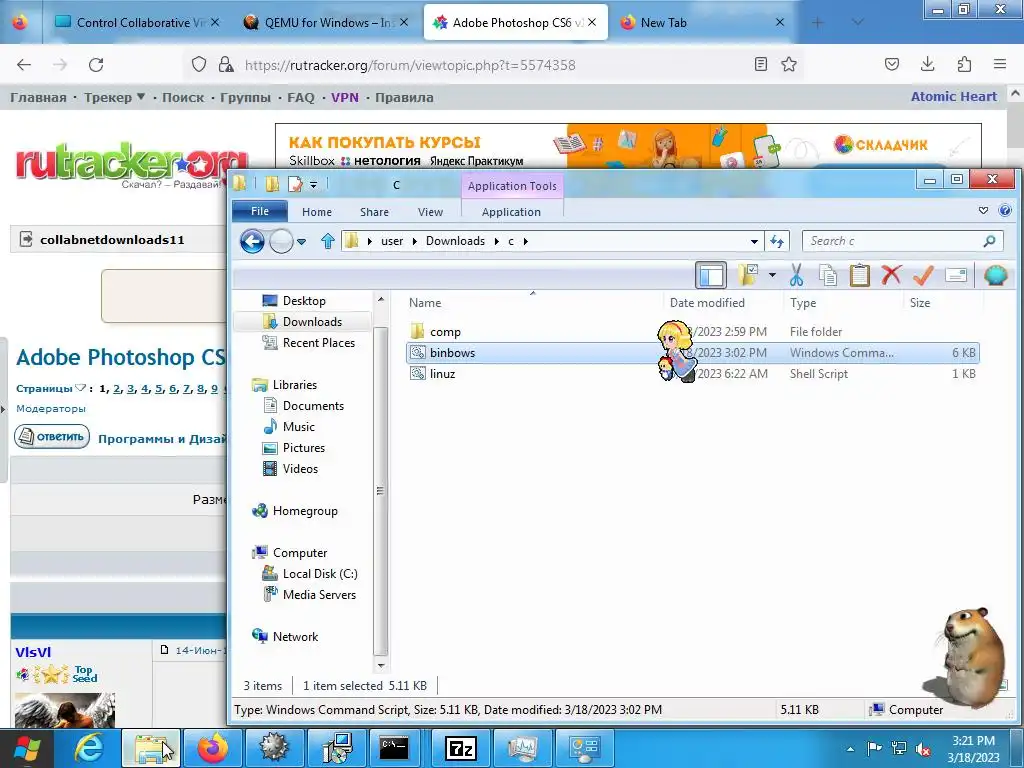The width and height of the screenshot is (1024, 768).
Task: Click the Cut scissors icon in Explorer toolbar
Action: [796, 275]
